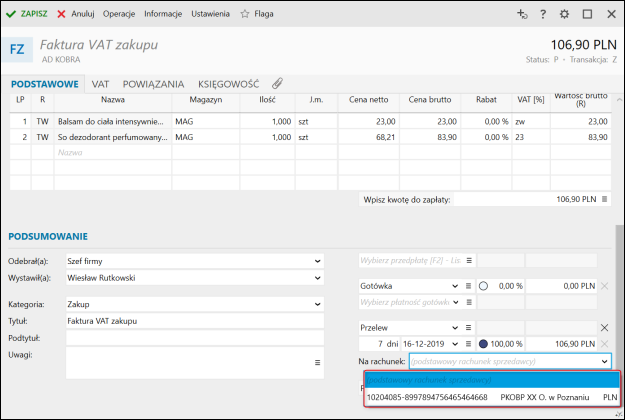
Task: Save the invoice with ZAPISZ
Action: click(x=27, y=14)
